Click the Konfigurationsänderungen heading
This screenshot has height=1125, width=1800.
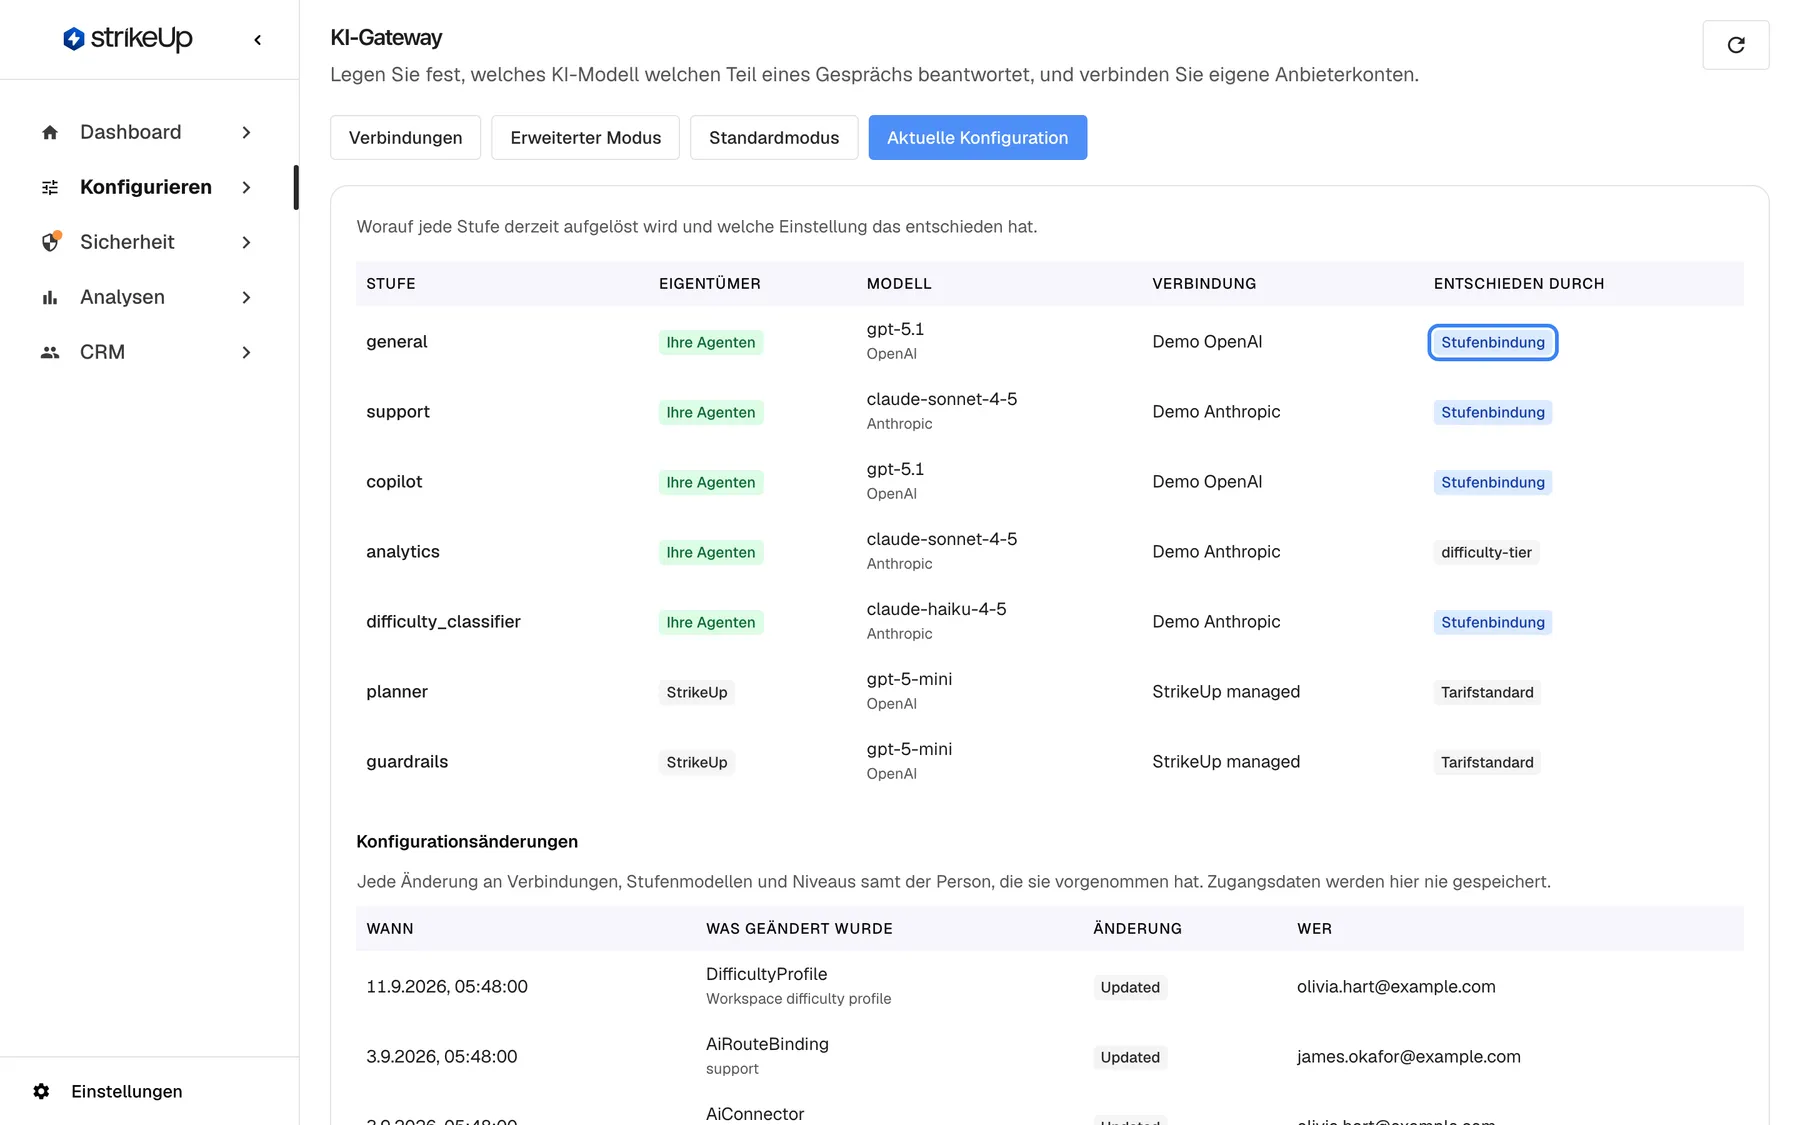click(467, 842)
